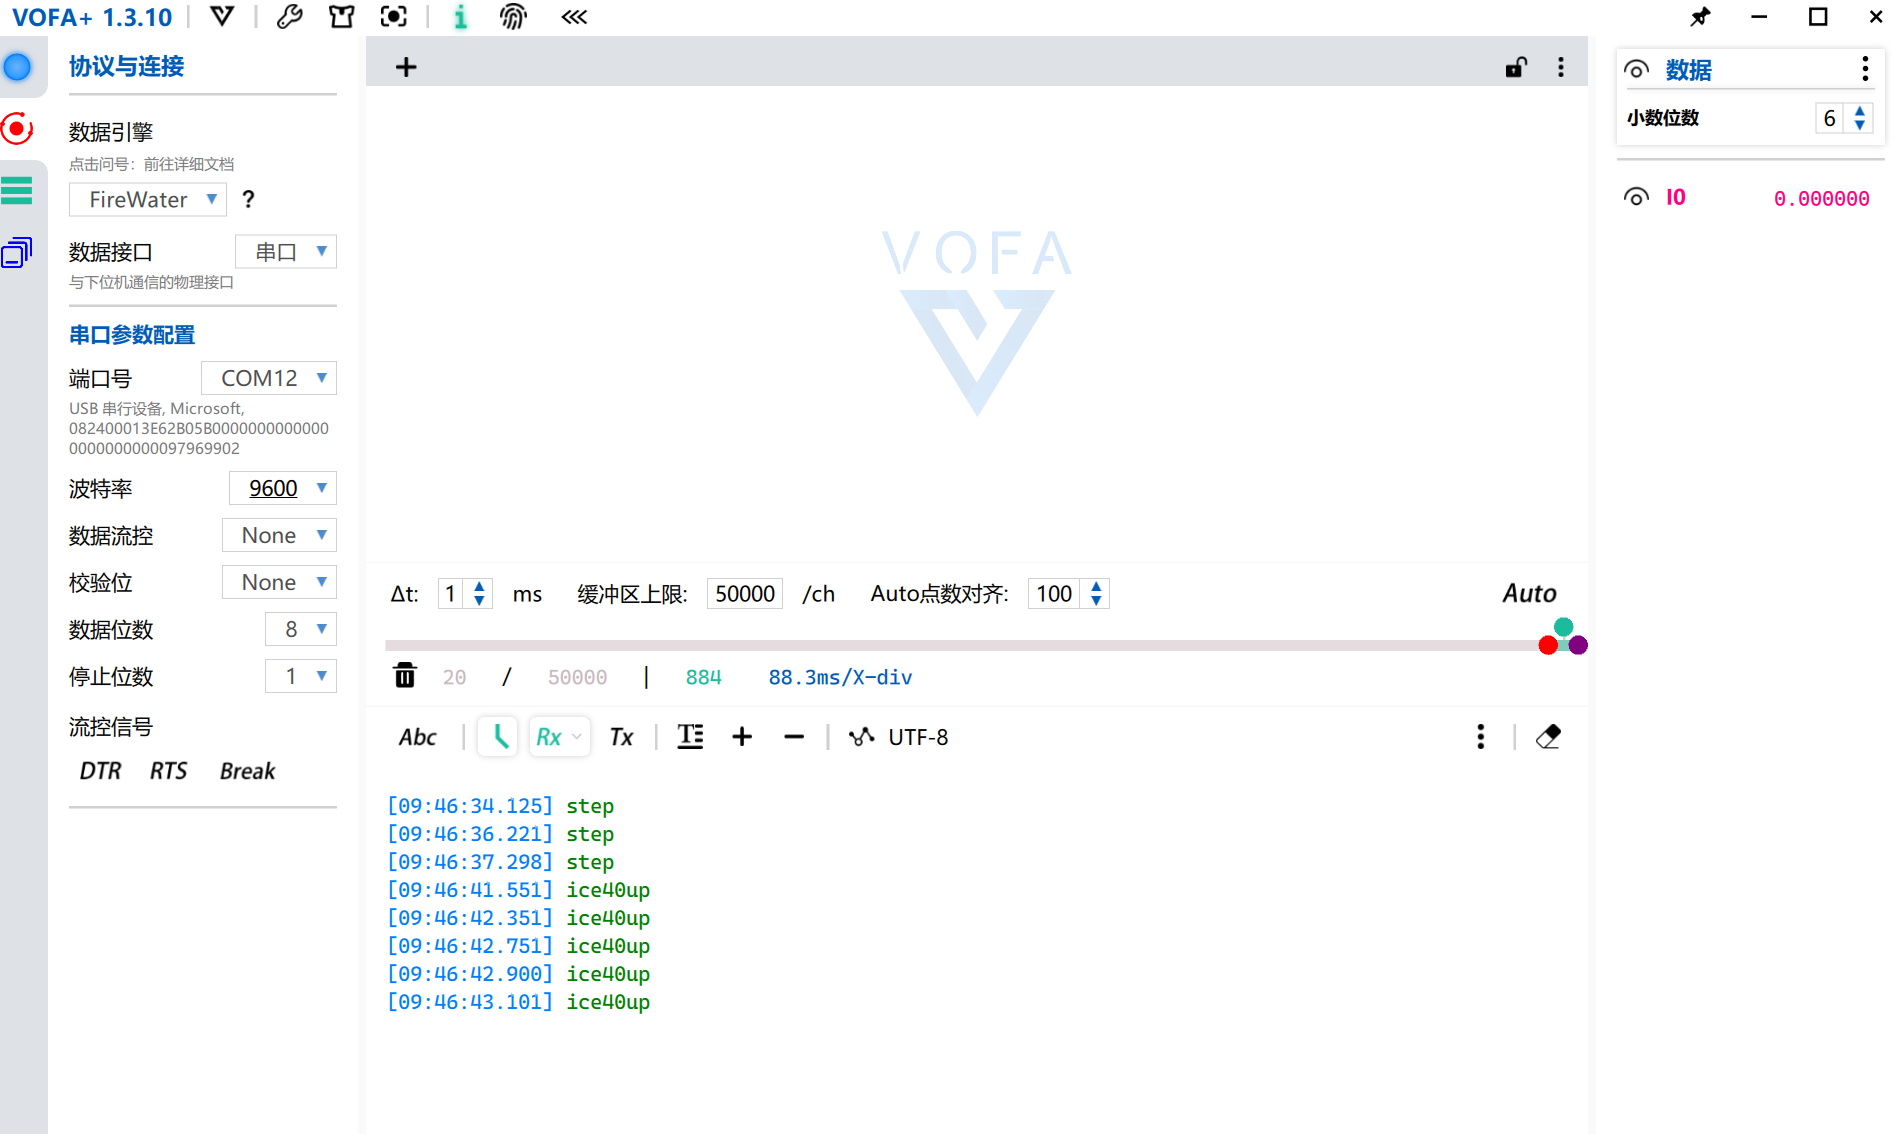
Task: Toggle the green timestamp clock button
Action: 498,737
